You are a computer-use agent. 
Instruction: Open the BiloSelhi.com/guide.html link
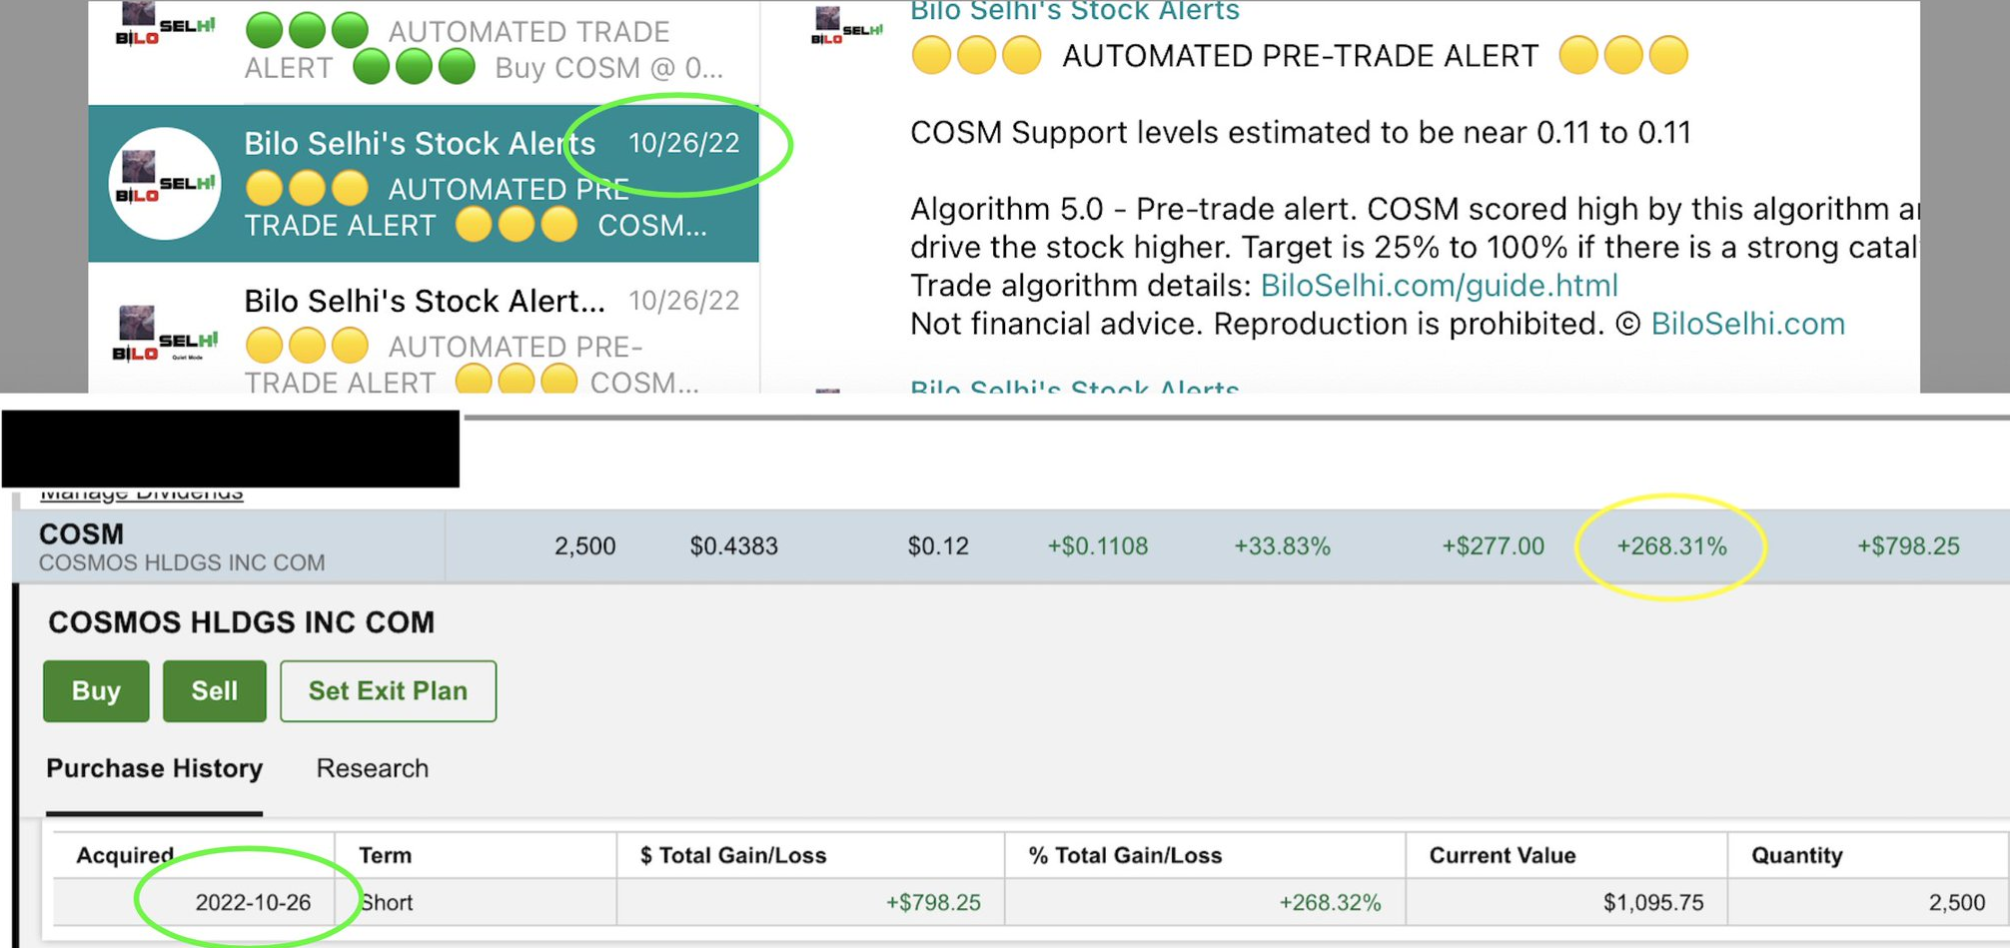point(1438,286)
